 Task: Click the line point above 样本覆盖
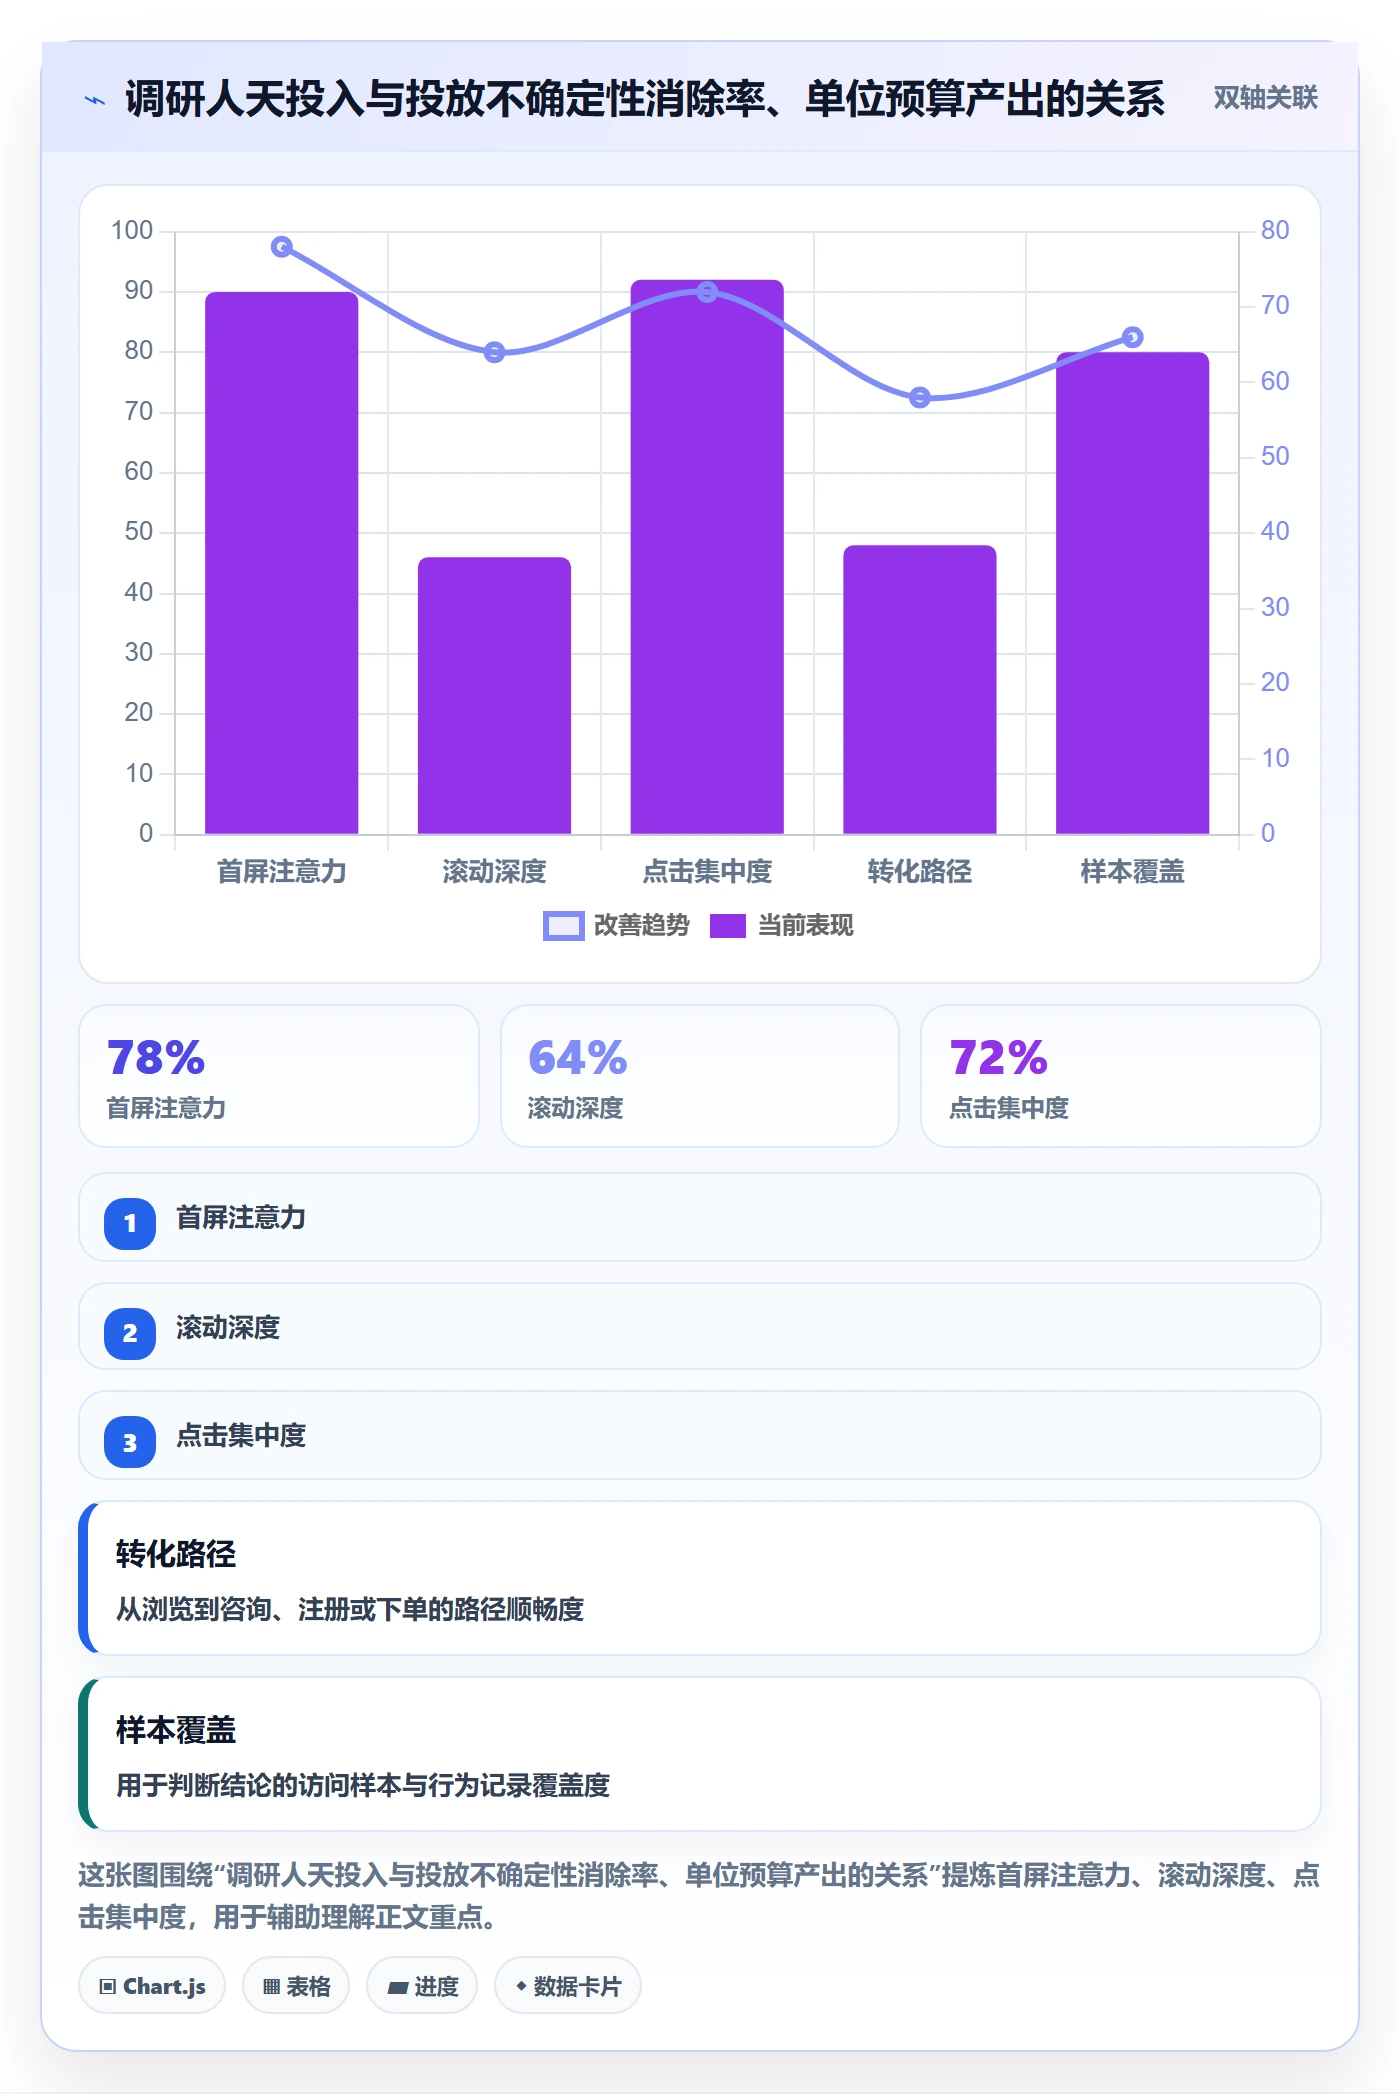point(1132,337)
